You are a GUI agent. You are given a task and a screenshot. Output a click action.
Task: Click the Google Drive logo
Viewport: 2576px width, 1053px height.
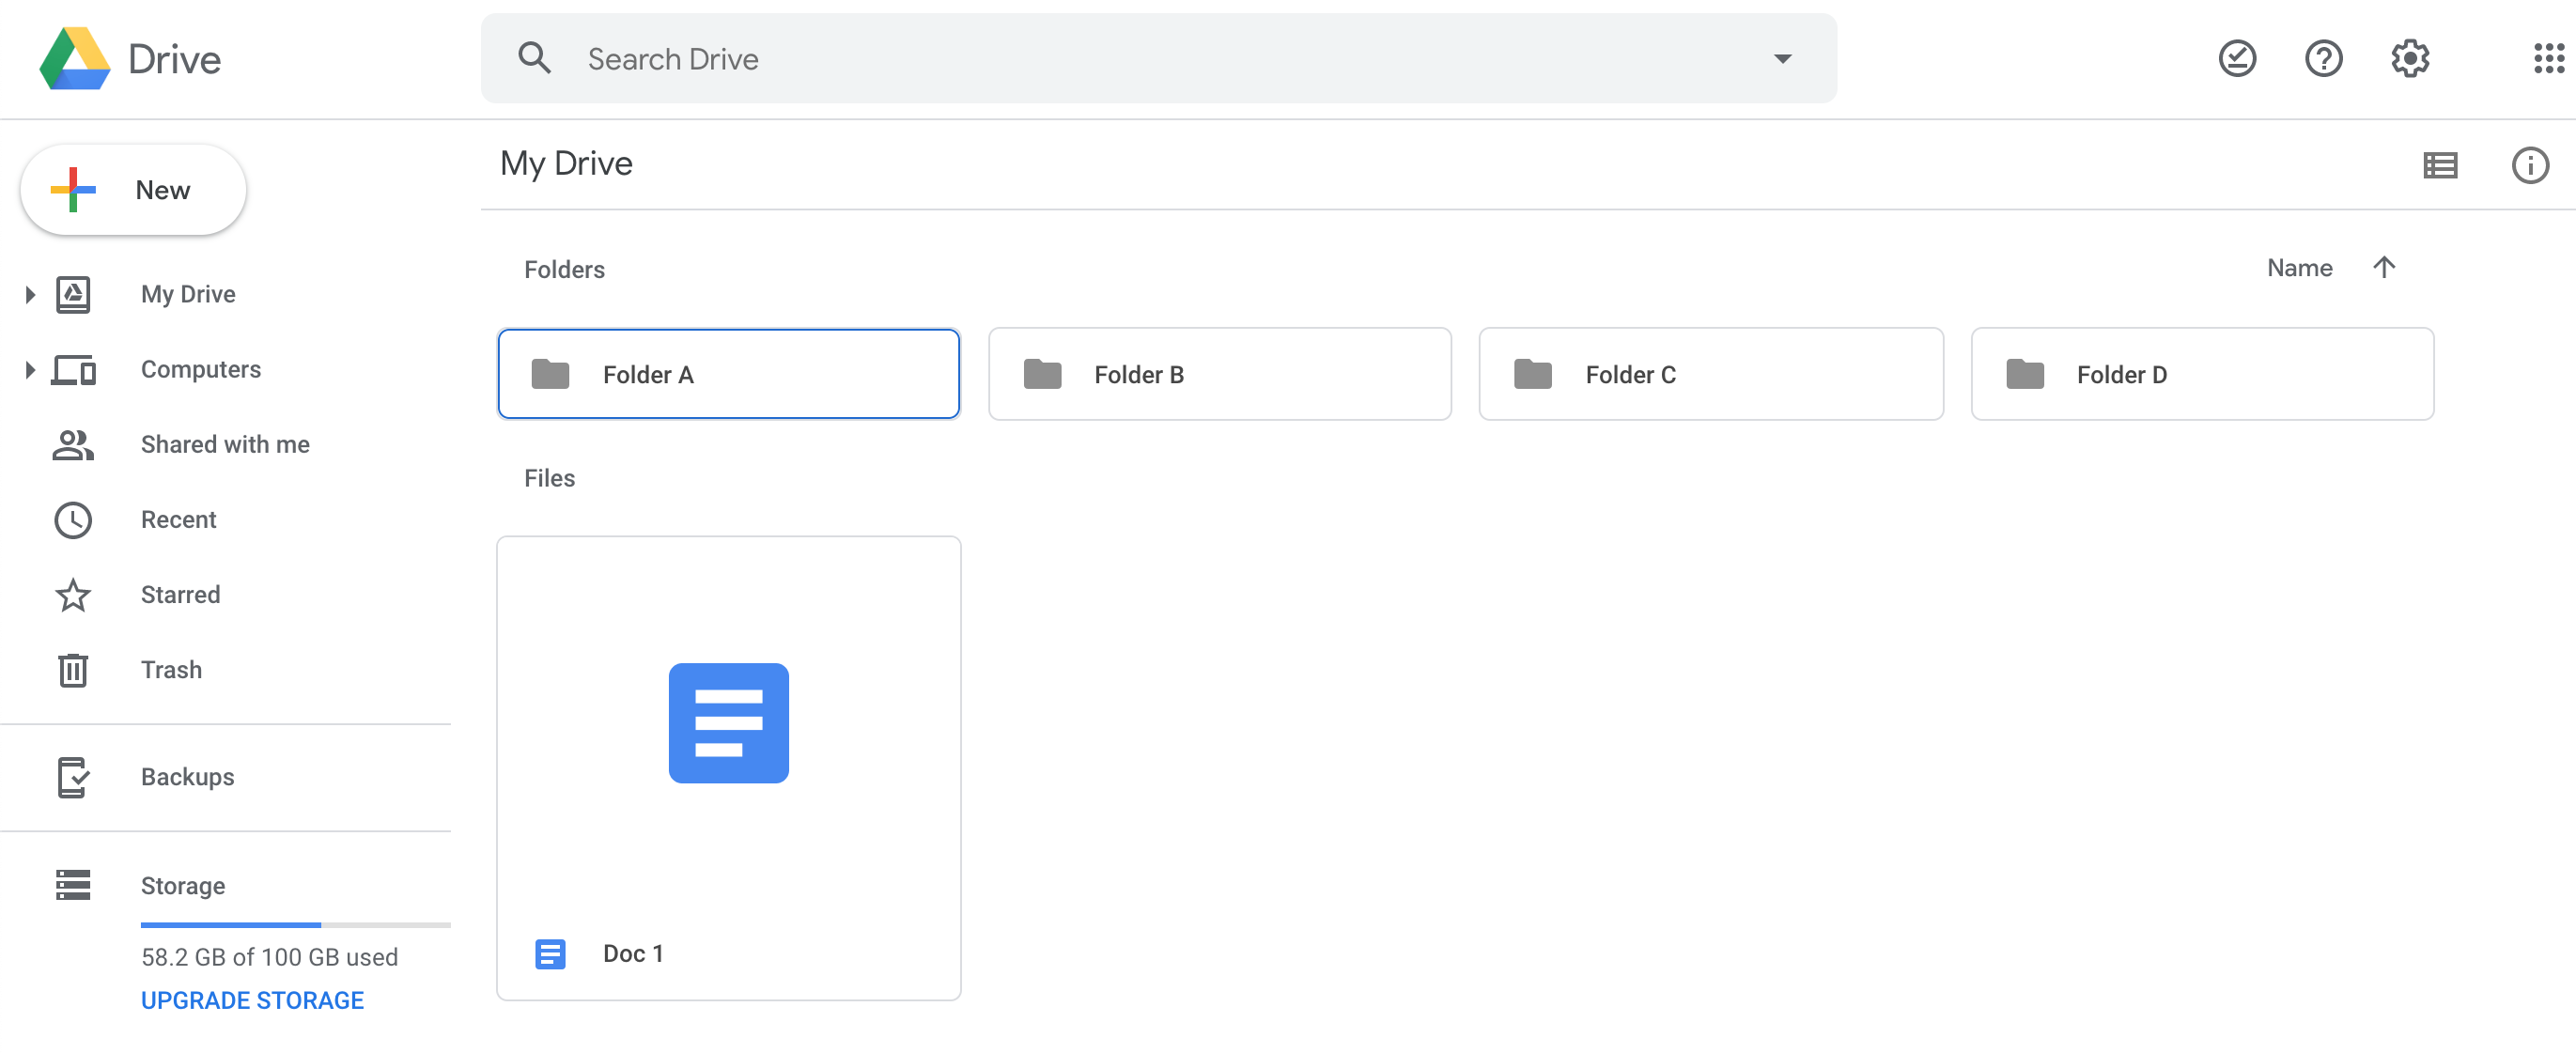75,59
